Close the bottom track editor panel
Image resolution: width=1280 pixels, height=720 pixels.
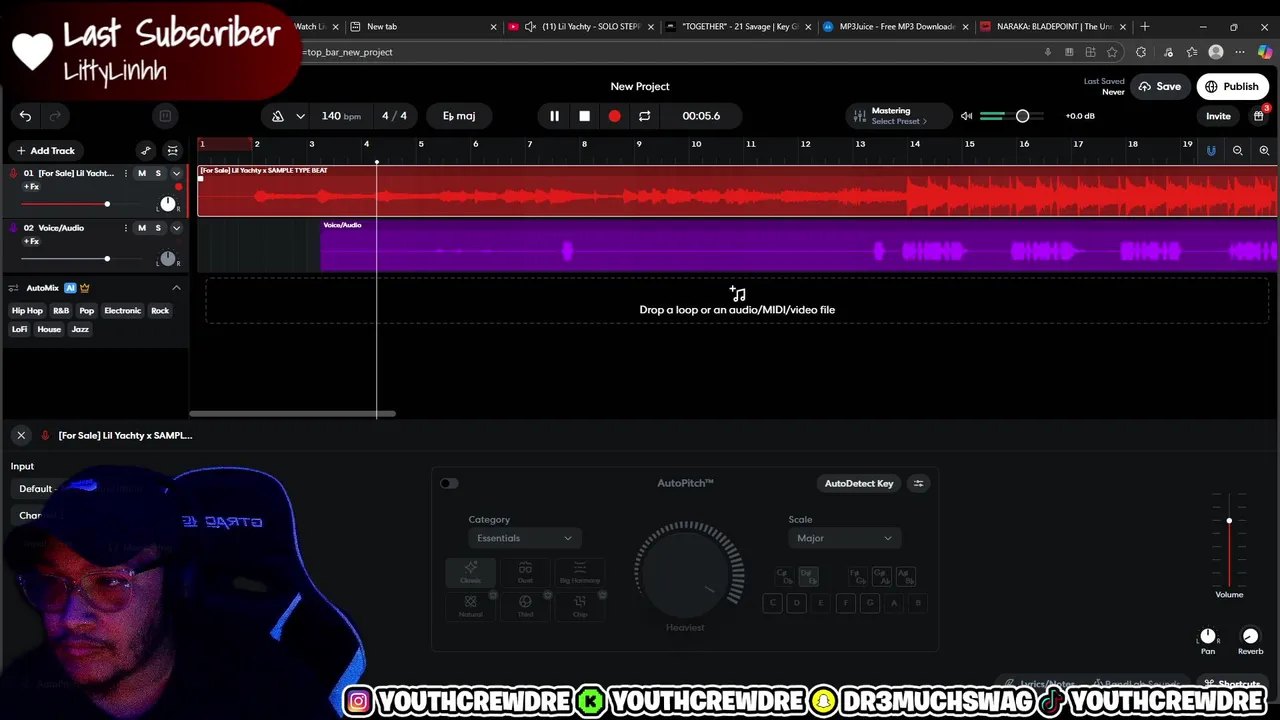pyautogui.click(x=21, y=435)
